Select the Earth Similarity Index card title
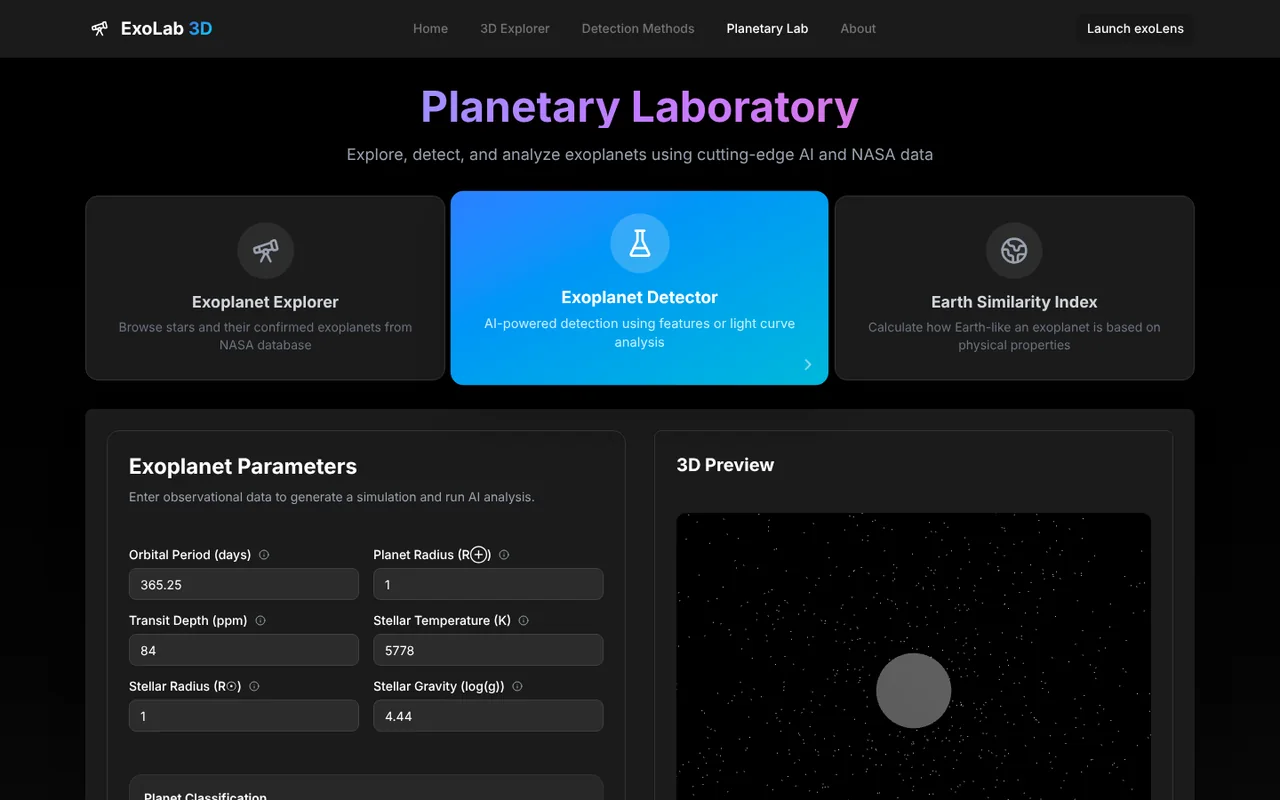This screenshot has width=1280, height=800. [x=1014, y=302]
